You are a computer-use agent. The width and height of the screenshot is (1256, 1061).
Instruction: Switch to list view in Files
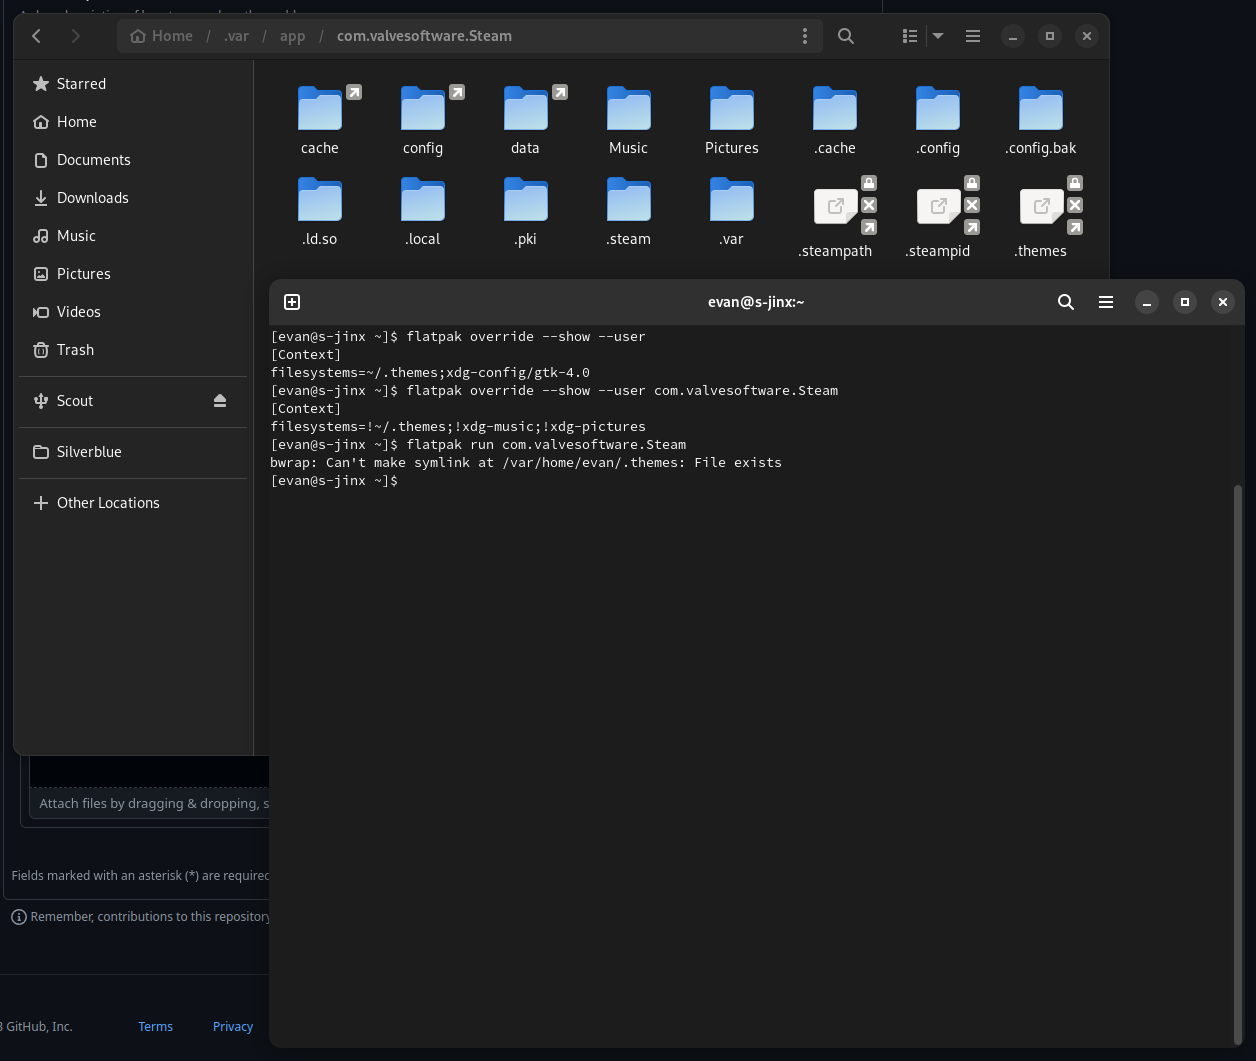coord(907,35)
